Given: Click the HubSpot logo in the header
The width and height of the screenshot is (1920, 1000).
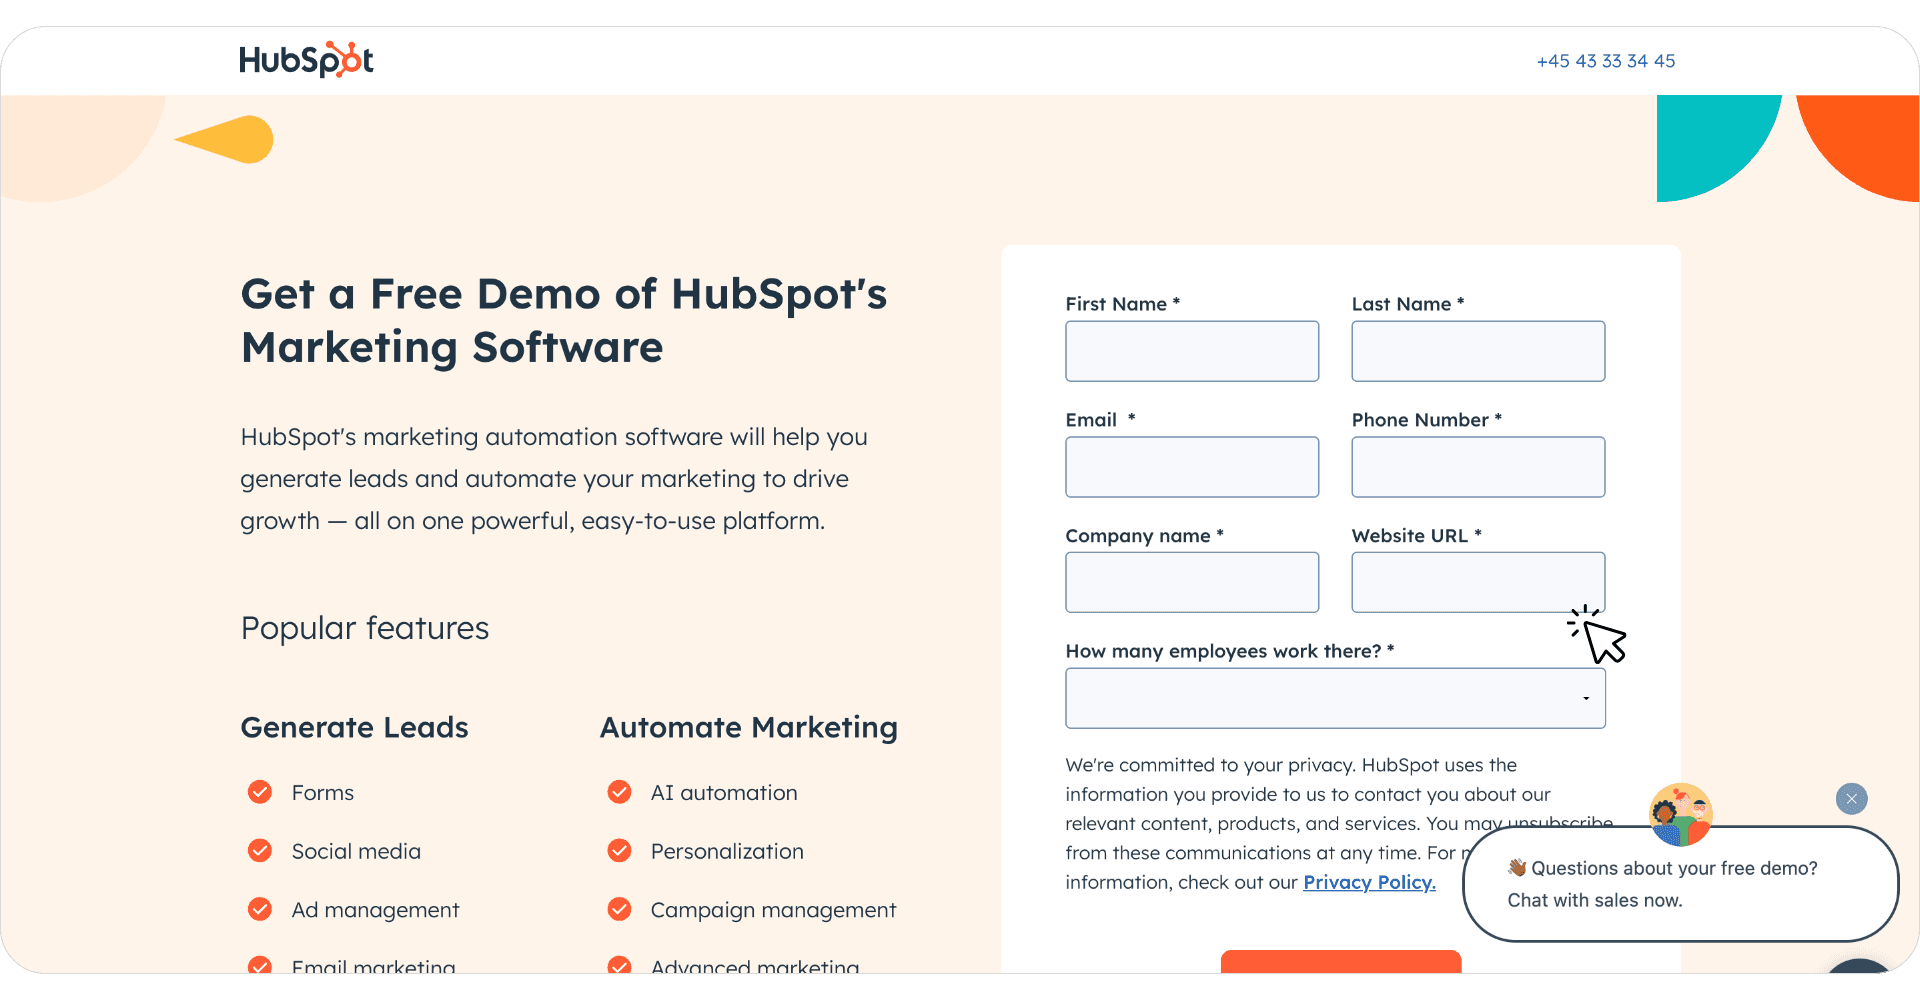Looking at the screenshot, I should tap(306, 60).
